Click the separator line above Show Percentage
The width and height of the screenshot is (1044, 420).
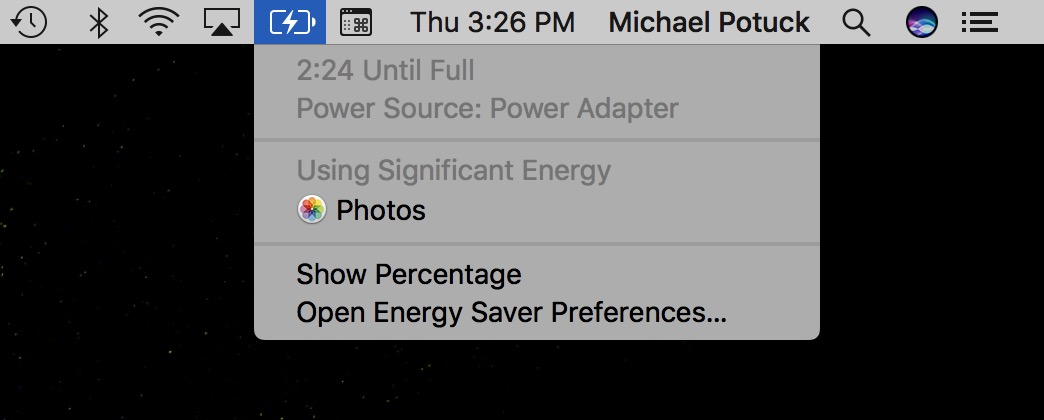(x=537, y=243)
